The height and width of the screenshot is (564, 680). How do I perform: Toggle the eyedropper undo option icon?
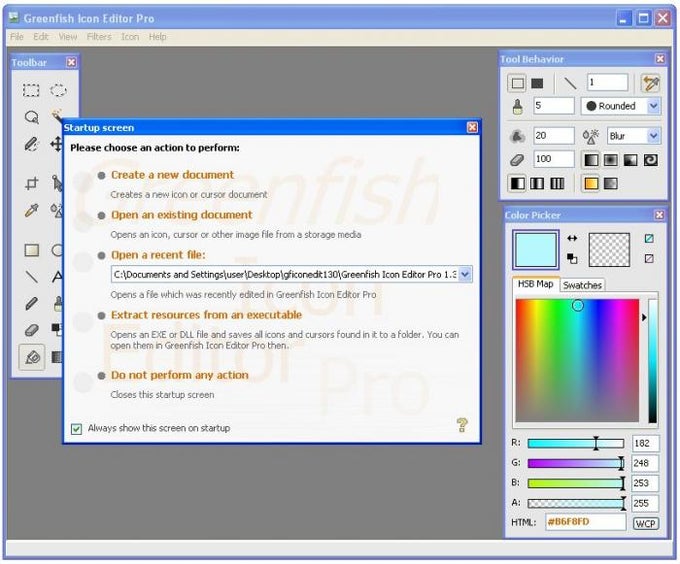click(x=651, y=83)
